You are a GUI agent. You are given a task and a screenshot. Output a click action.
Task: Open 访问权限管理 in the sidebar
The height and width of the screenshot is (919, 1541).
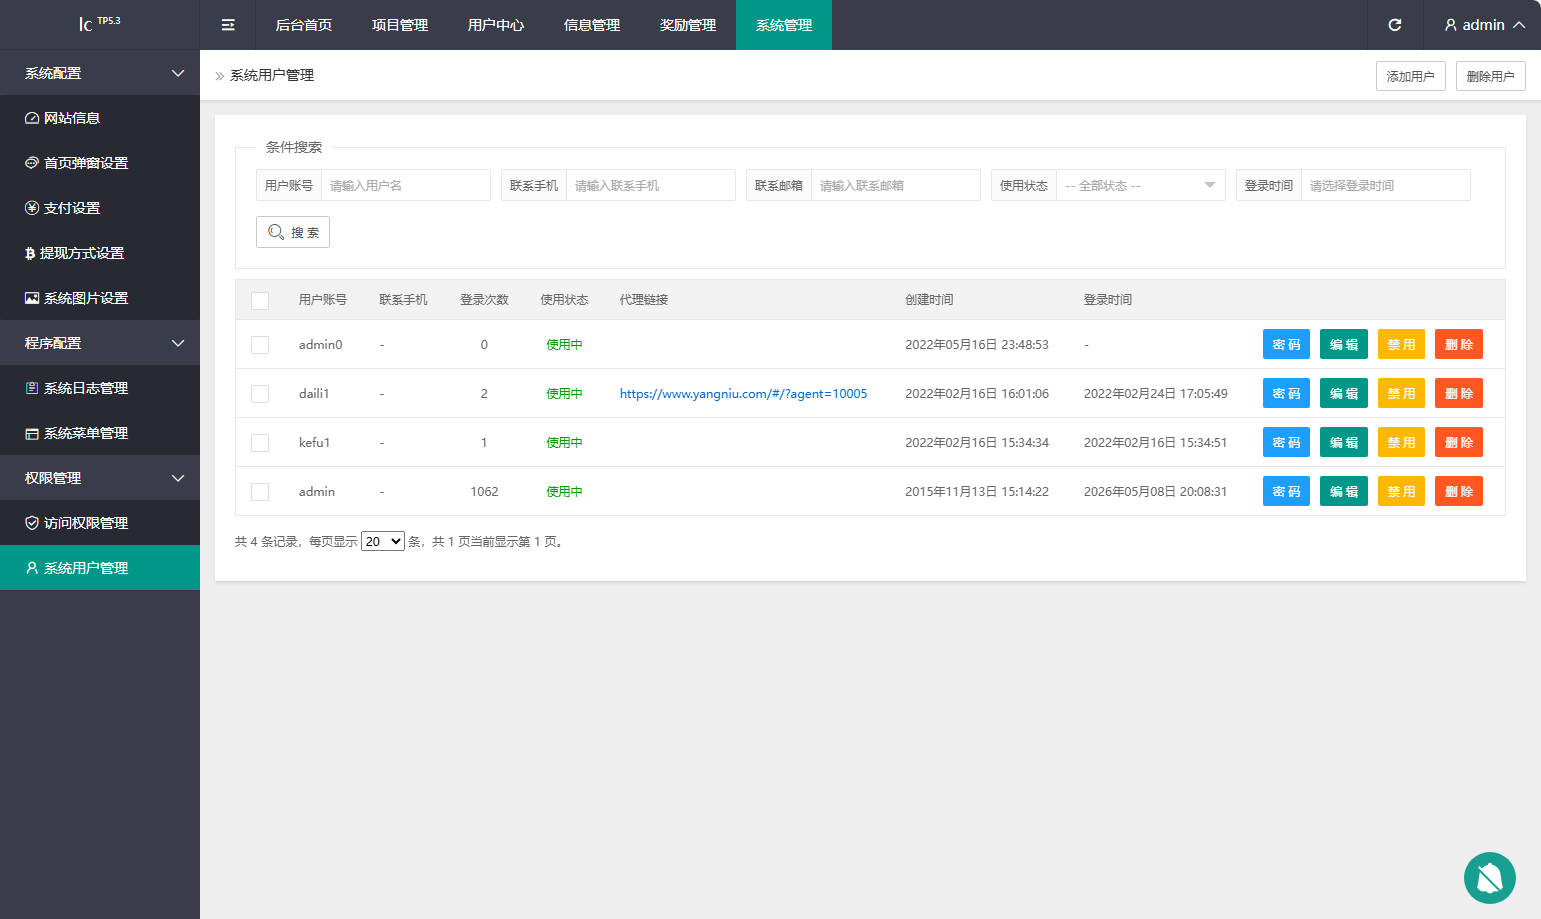pos(100,523)
